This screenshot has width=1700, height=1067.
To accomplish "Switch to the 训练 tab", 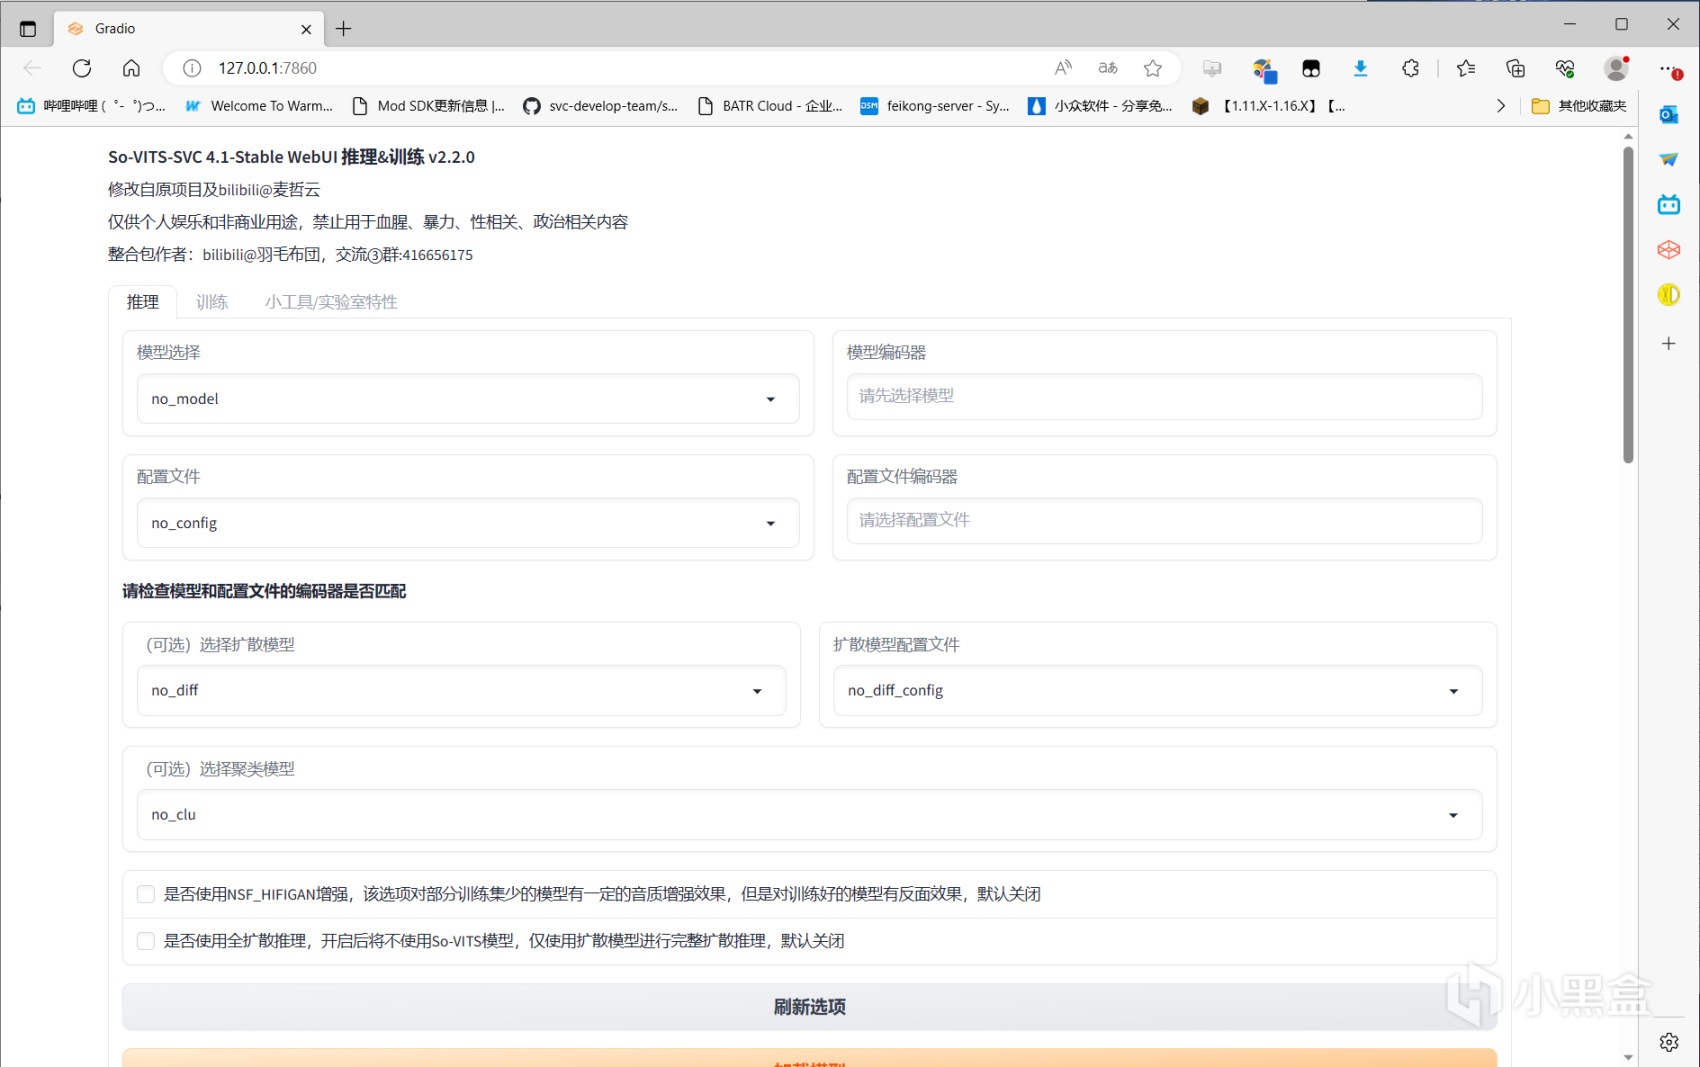I will (x=212, y=302).
